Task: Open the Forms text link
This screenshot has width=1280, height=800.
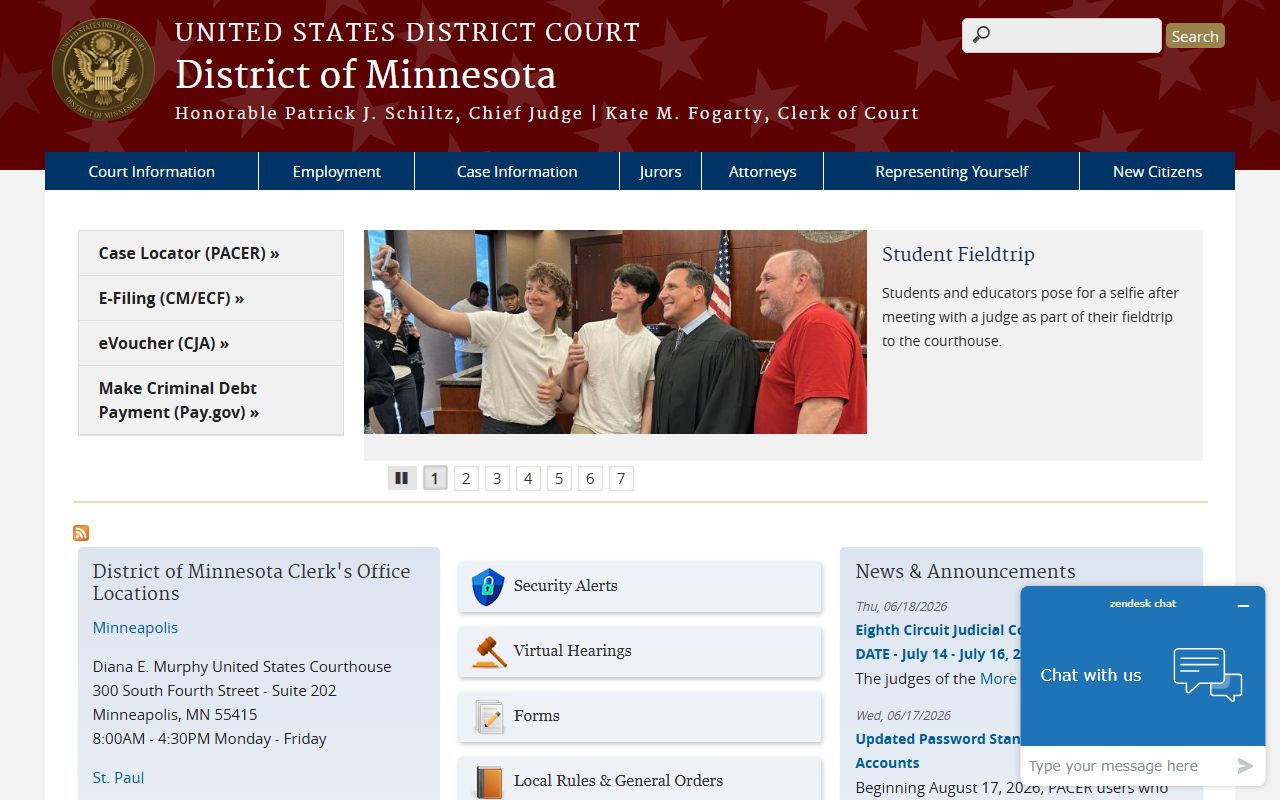Action: [537, 716]
